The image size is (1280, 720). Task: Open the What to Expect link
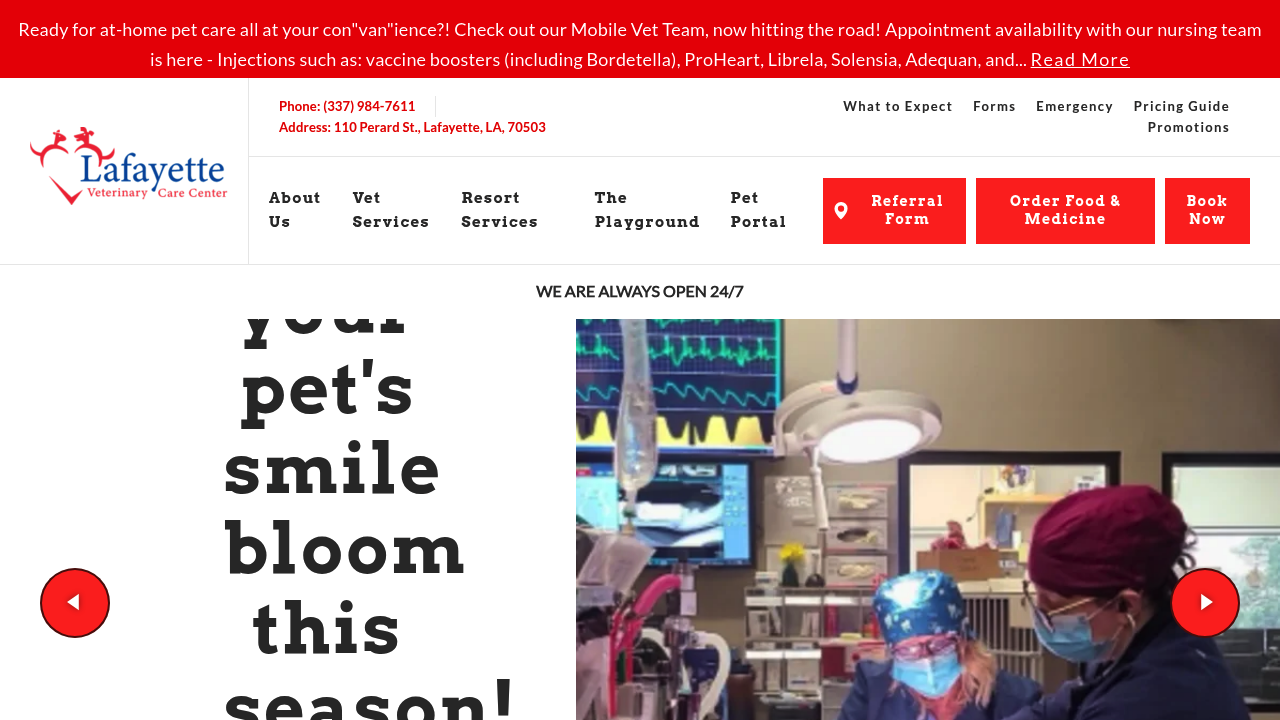898,106
